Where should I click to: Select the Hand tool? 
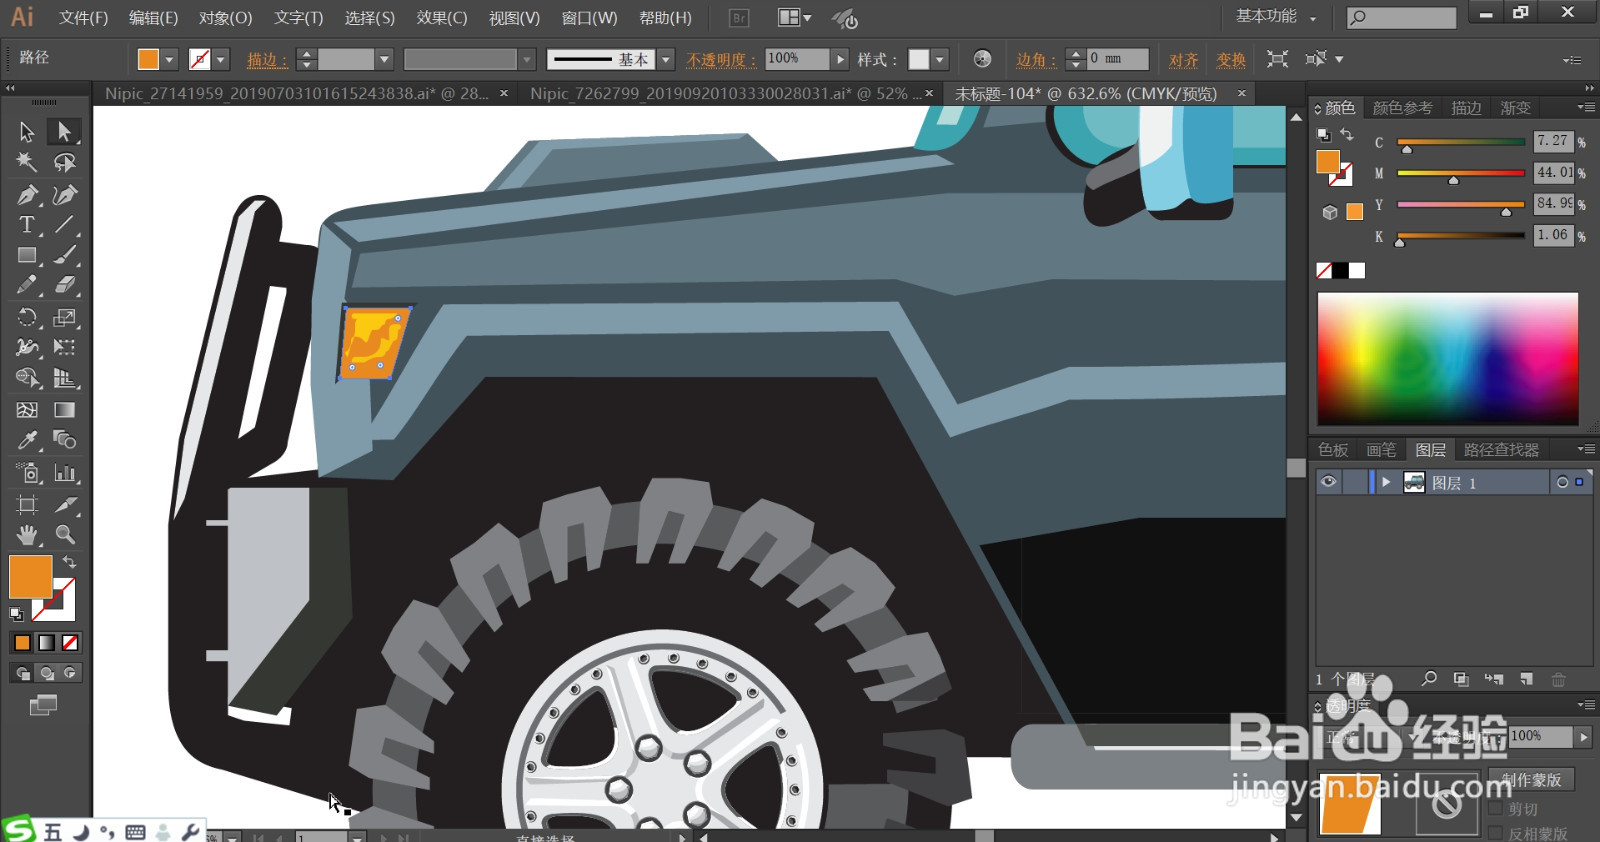click(27, 534)
